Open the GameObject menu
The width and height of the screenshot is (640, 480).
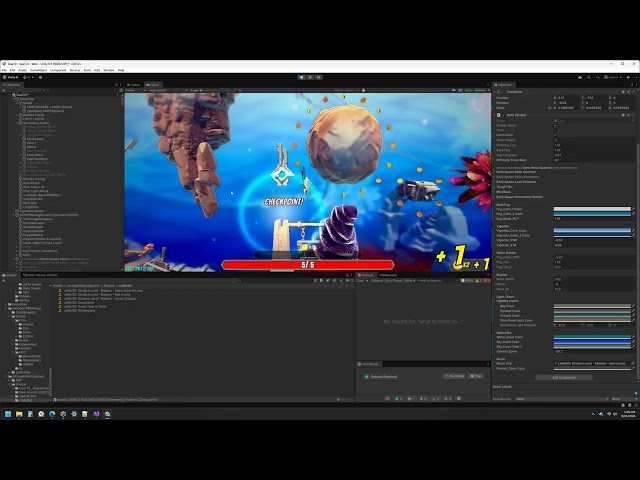click(x=38, y=70)
